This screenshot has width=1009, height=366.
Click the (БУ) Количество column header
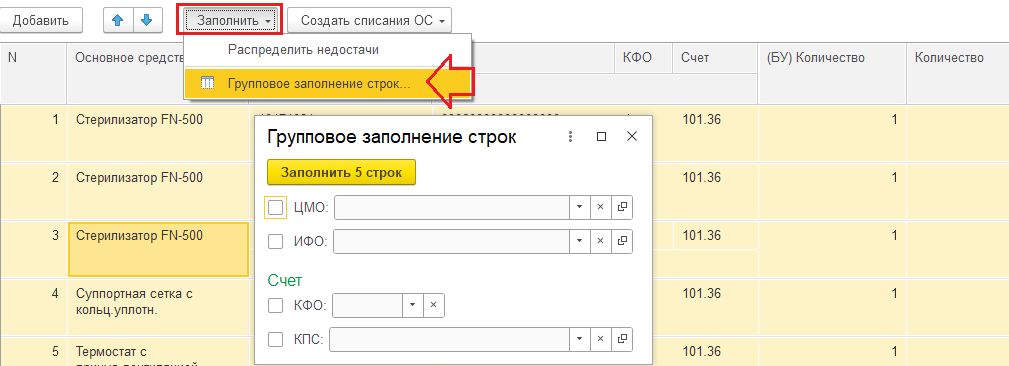coord(832,73)
